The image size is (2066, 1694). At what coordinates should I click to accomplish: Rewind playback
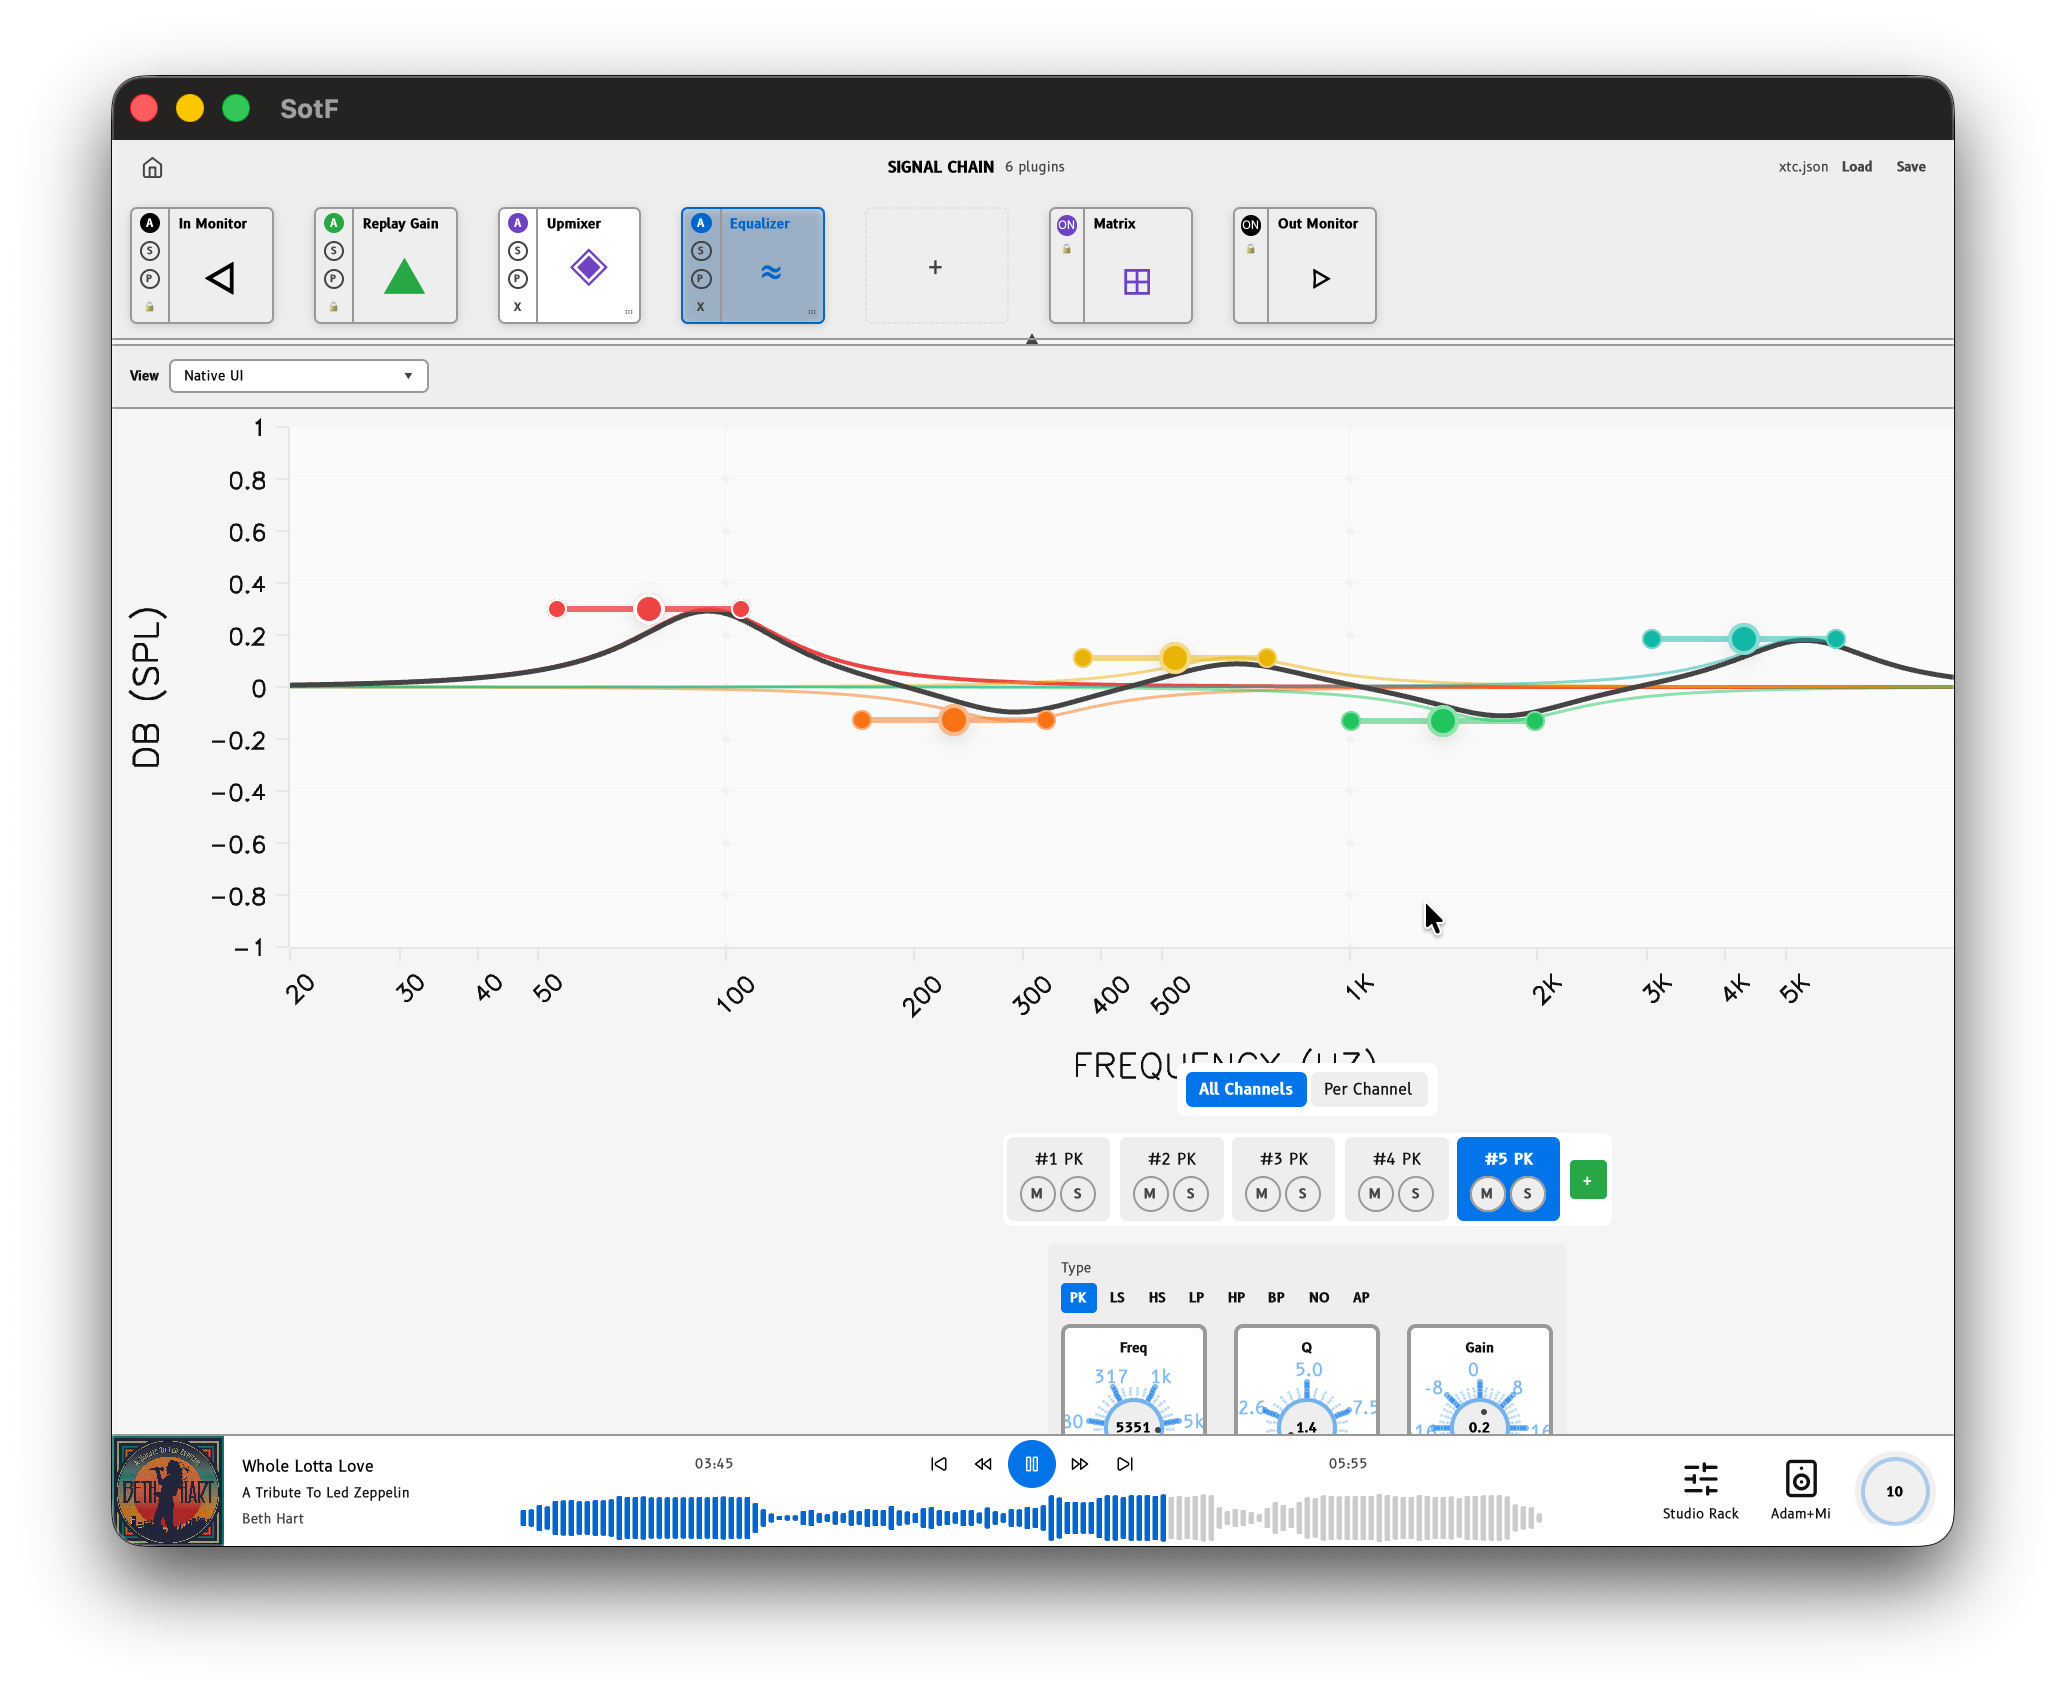983,1464
